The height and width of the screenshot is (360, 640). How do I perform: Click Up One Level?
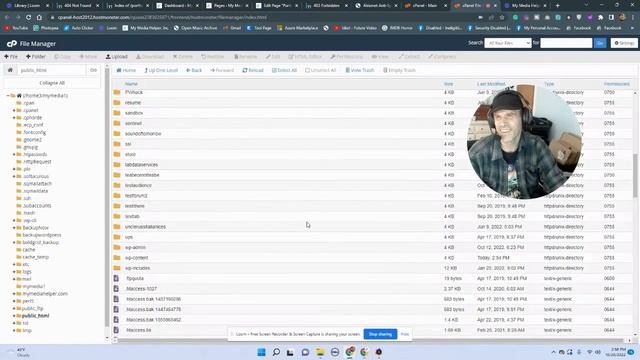161,70
